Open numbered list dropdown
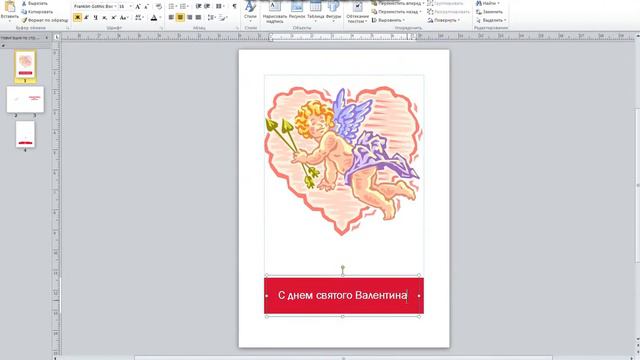Screen dimensions: 640x360 point(184,6)
